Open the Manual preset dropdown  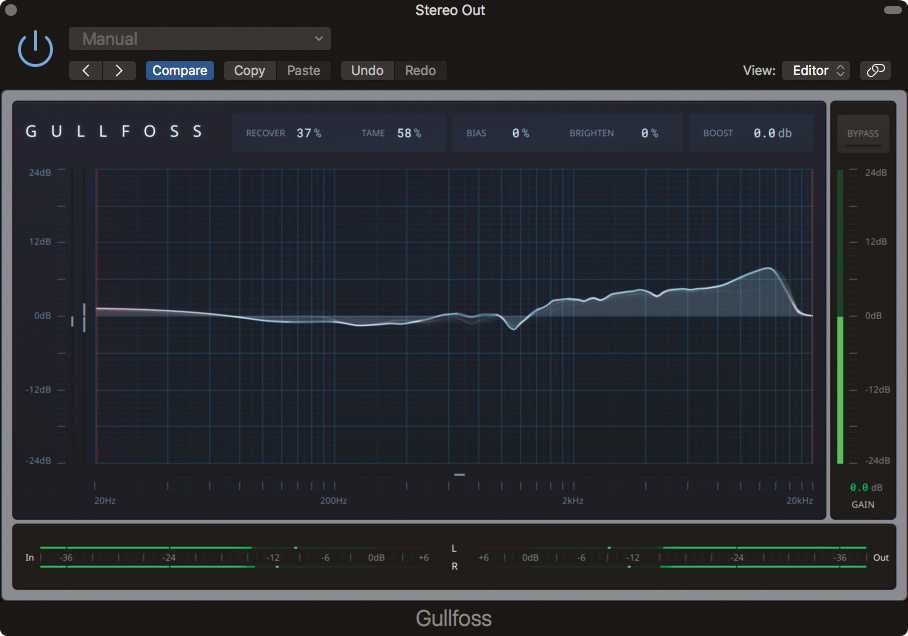(200, 39)
